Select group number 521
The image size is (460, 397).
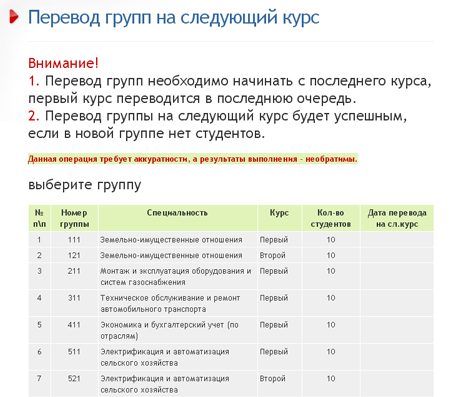(x=74, y=379)
